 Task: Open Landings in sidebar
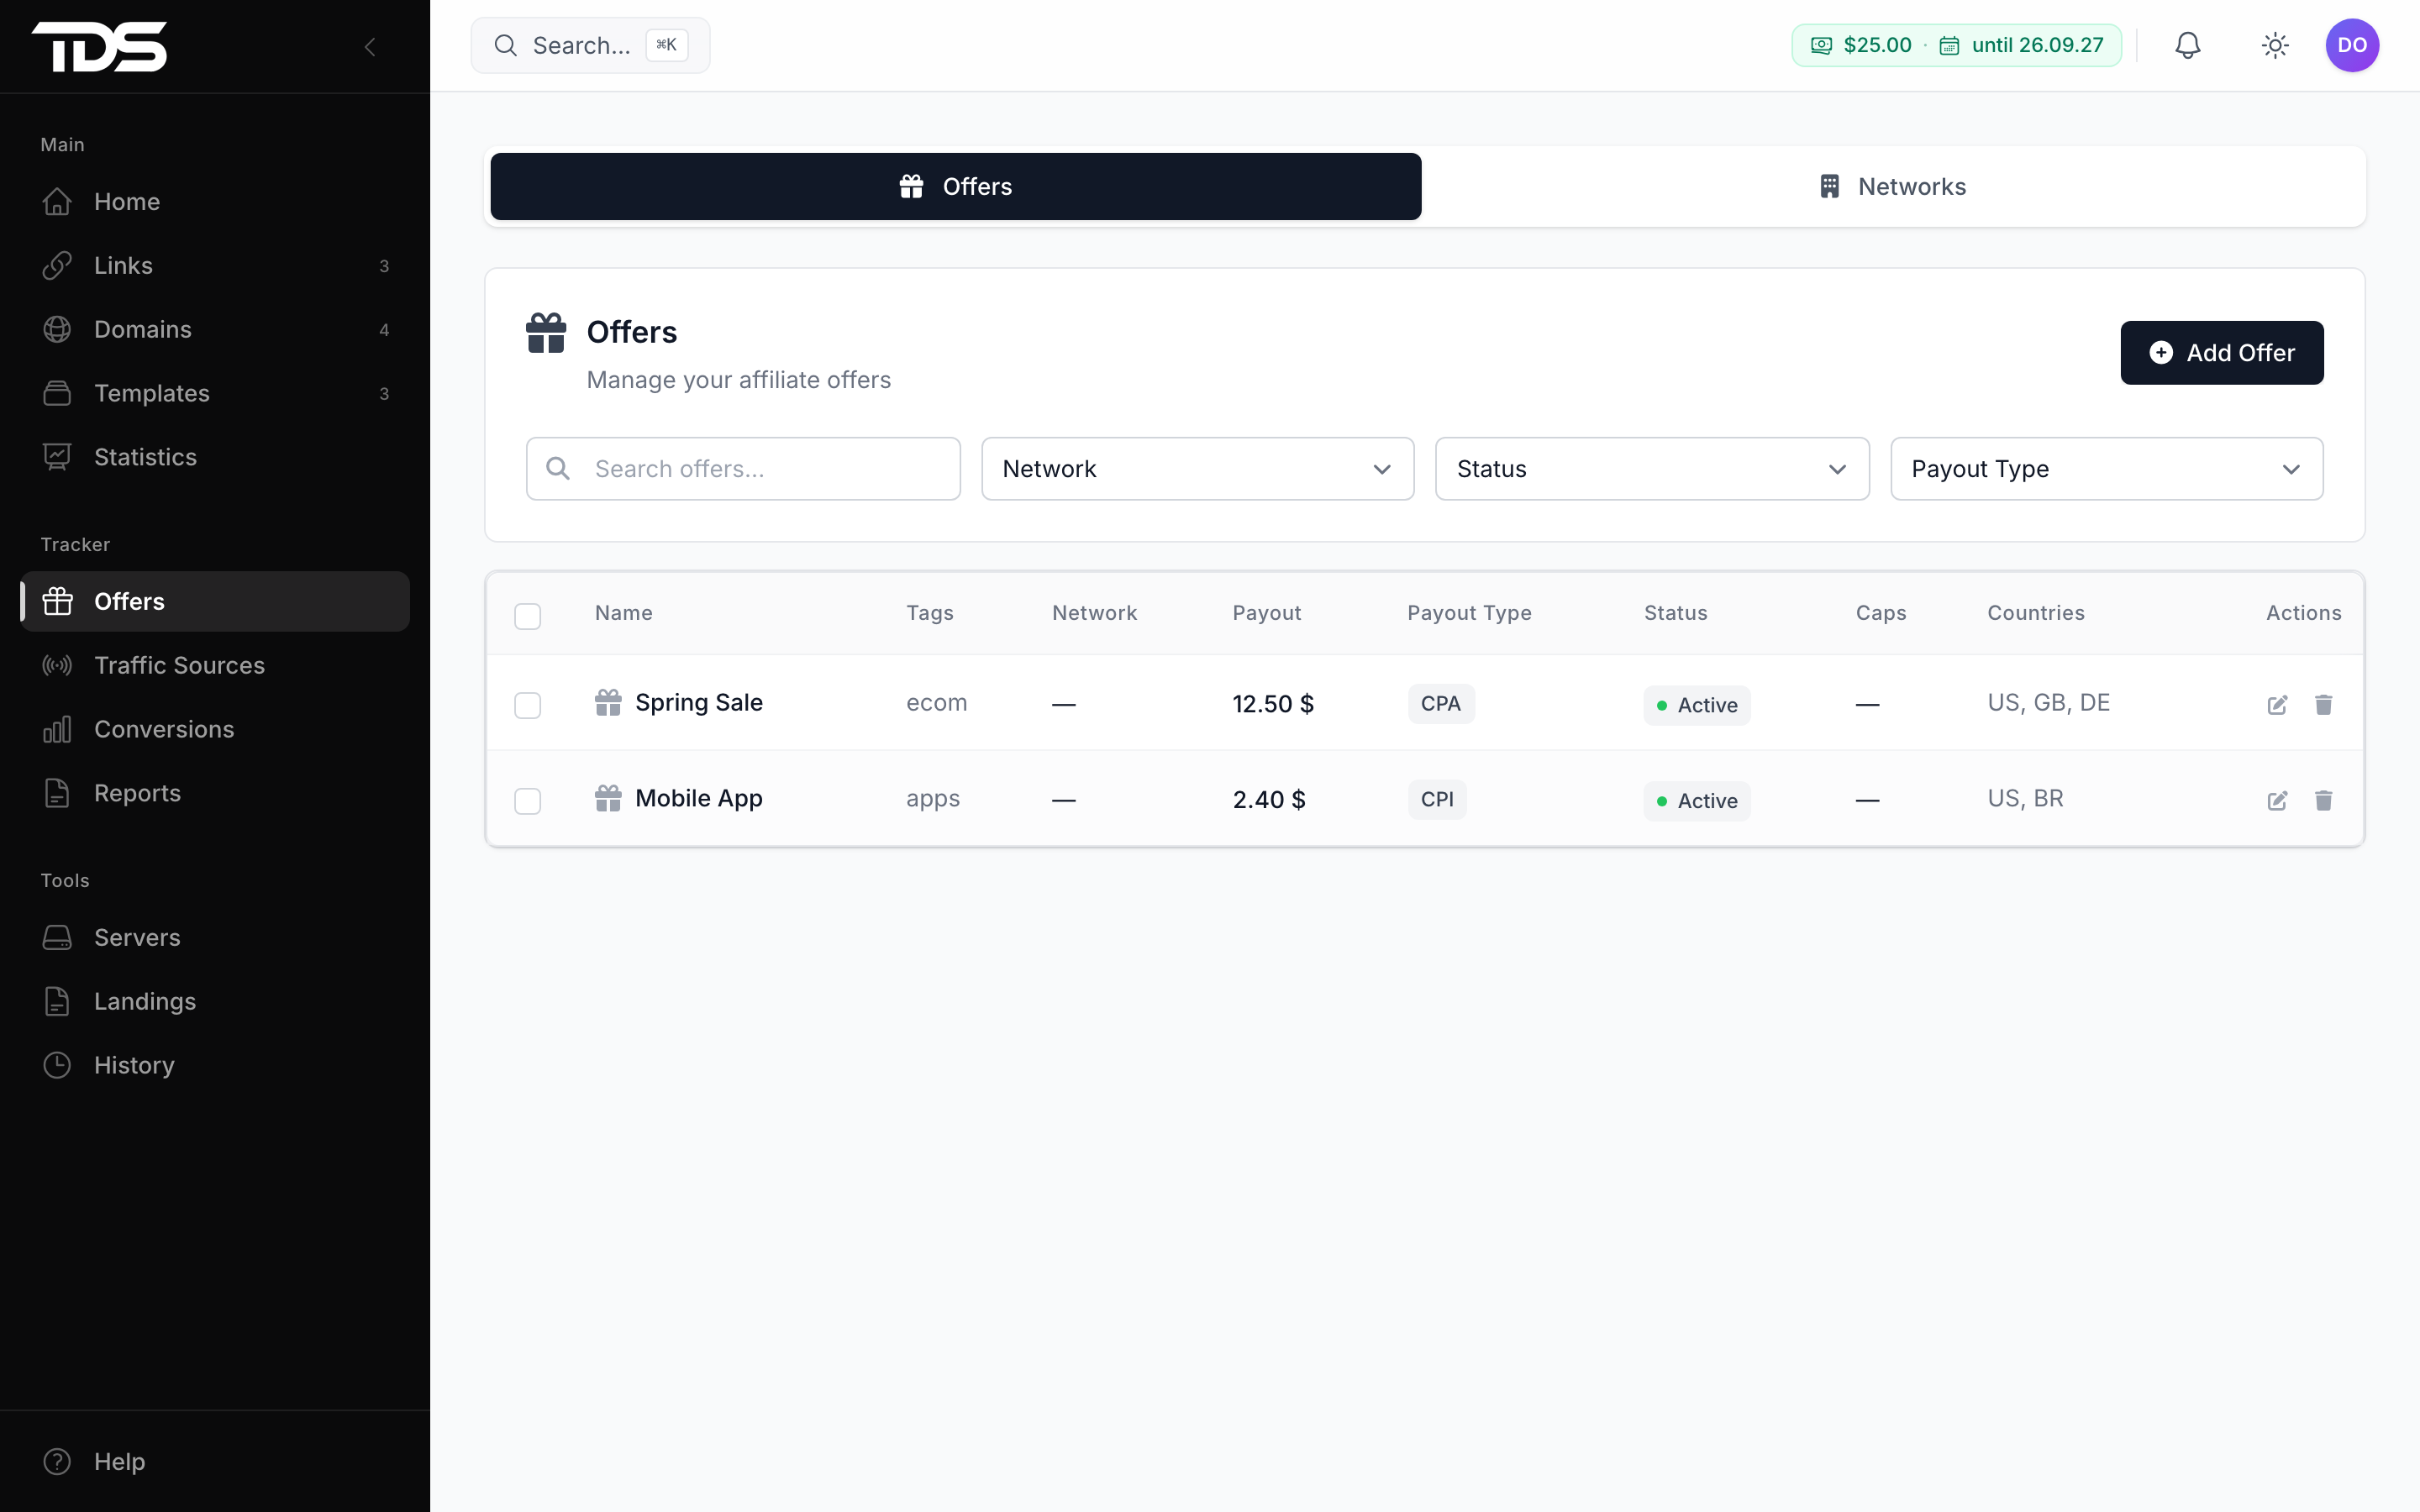pyautogui.click(x=215, y=1001)
